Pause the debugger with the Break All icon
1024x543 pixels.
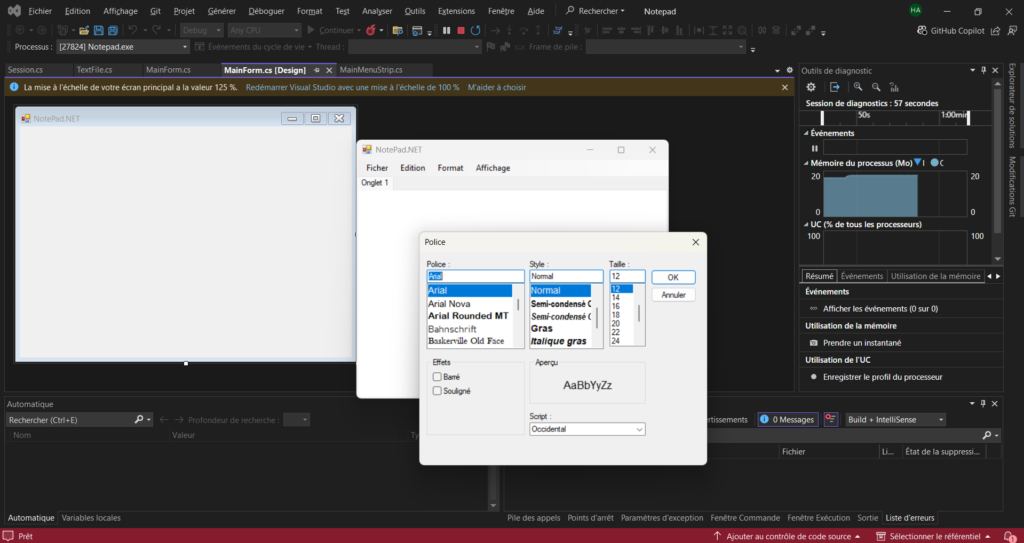(x=445, y=30)
